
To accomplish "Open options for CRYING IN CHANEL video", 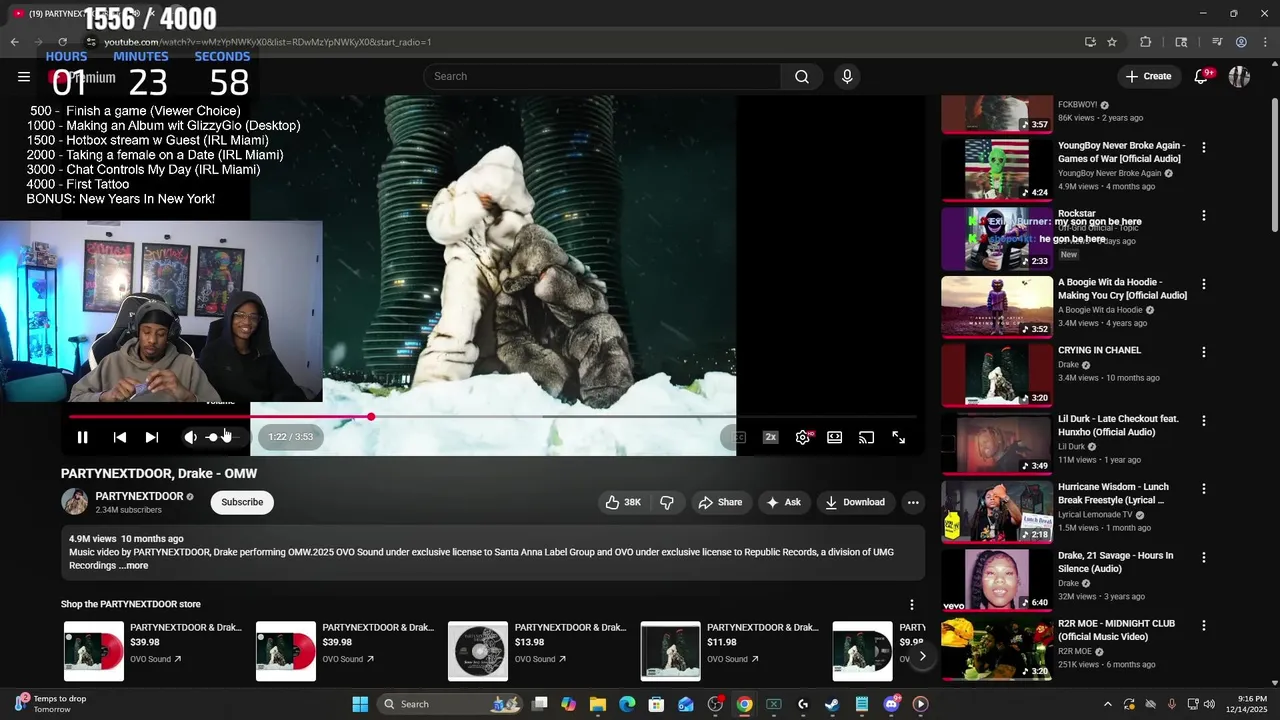I will tap(1204, 352).
